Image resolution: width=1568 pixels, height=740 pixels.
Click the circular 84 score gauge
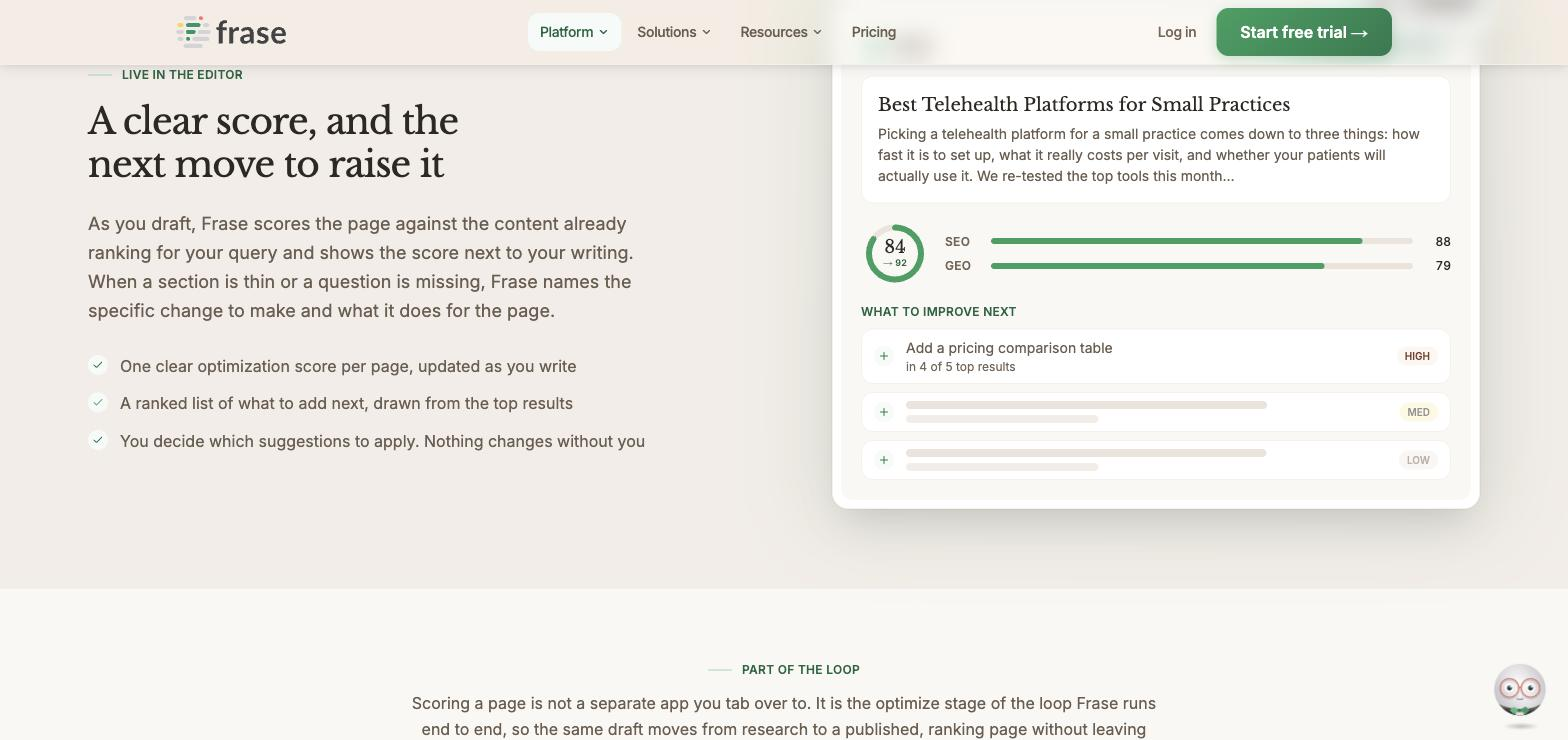point(895,253)
